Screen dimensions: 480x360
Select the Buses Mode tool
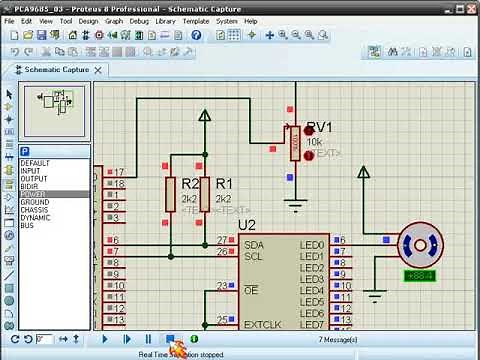(x=9, y=157)
